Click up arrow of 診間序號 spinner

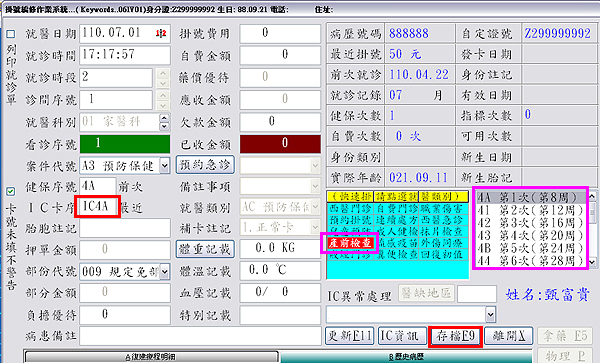pyautogui.click(x=163, y=95)
